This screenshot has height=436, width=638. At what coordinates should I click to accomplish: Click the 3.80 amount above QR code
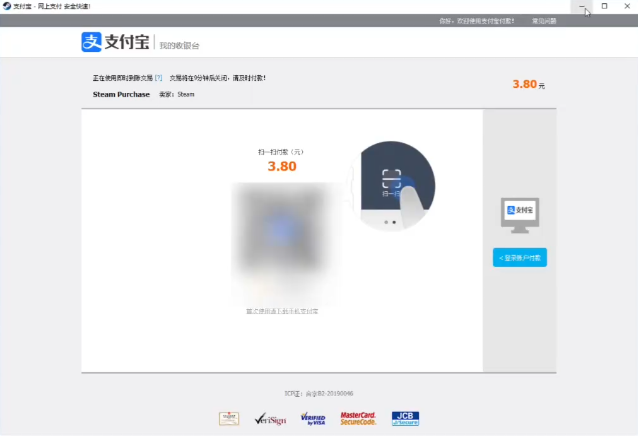coord(282,166)
